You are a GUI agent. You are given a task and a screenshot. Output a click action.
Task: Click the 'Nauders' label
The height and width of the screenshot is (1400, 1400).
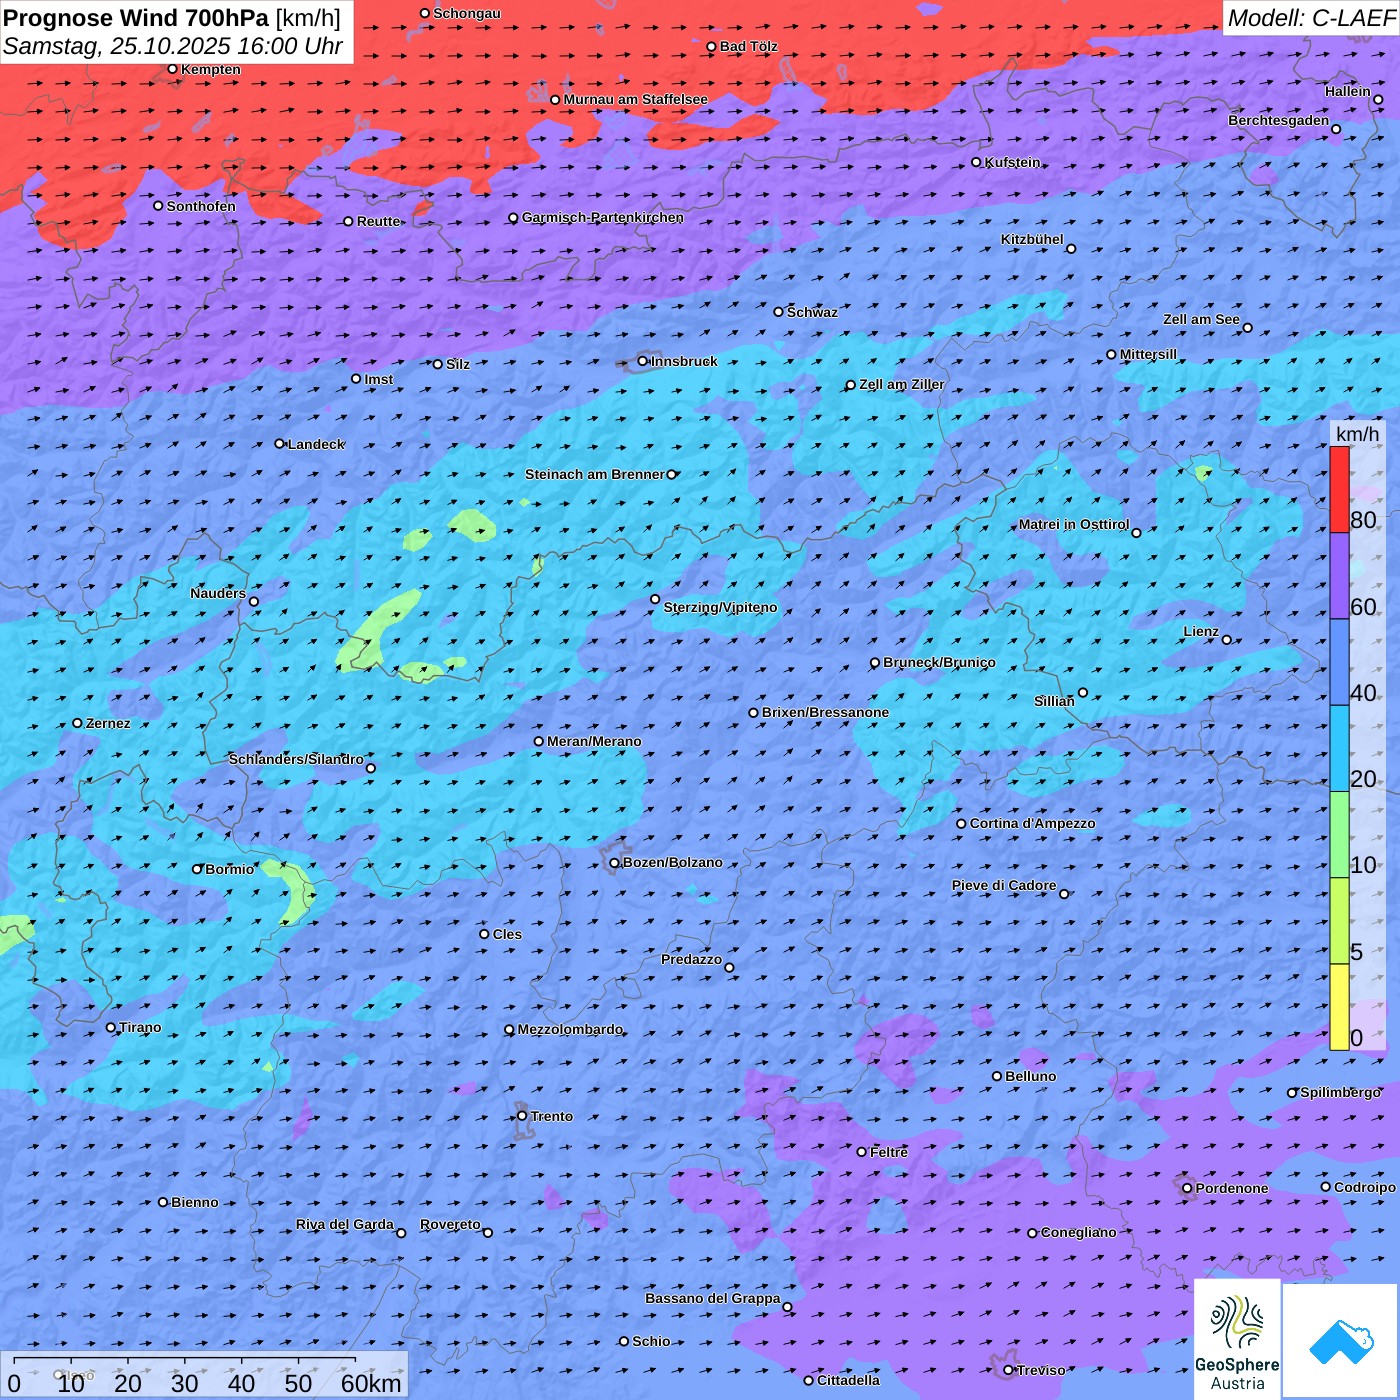[218, 593]
